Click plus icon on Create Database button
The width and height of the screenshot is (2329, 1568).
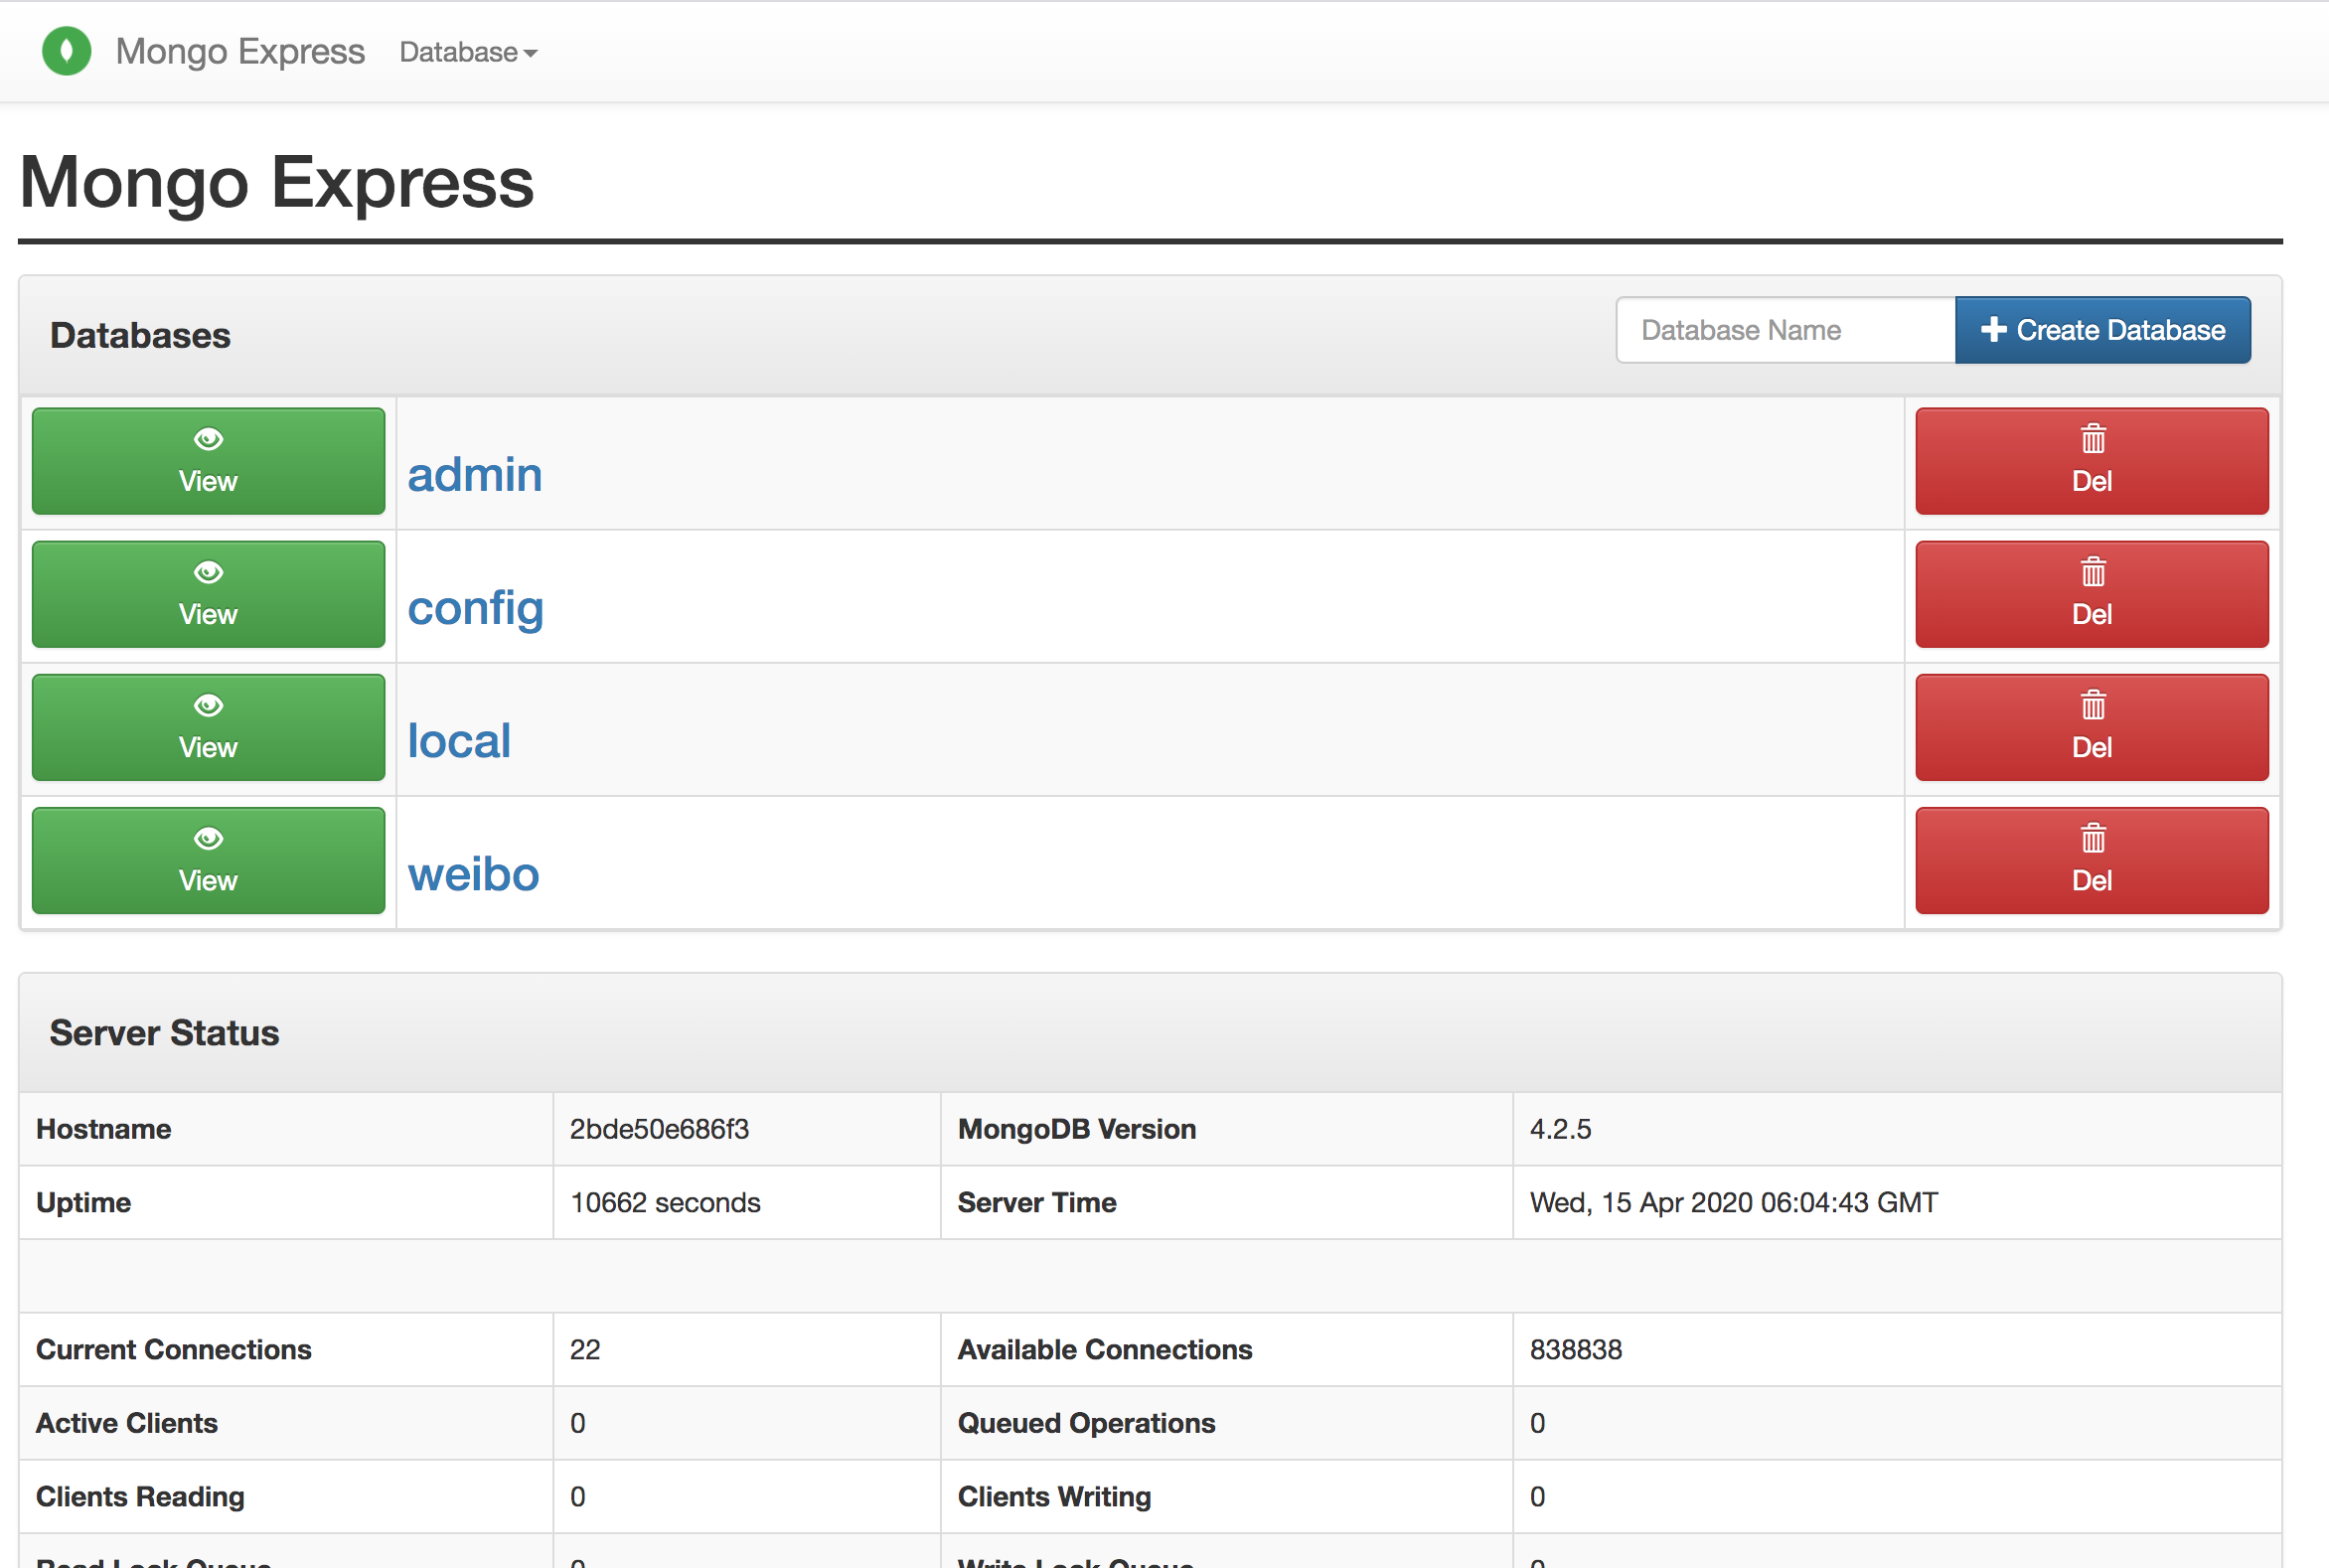coord(1993,330)
